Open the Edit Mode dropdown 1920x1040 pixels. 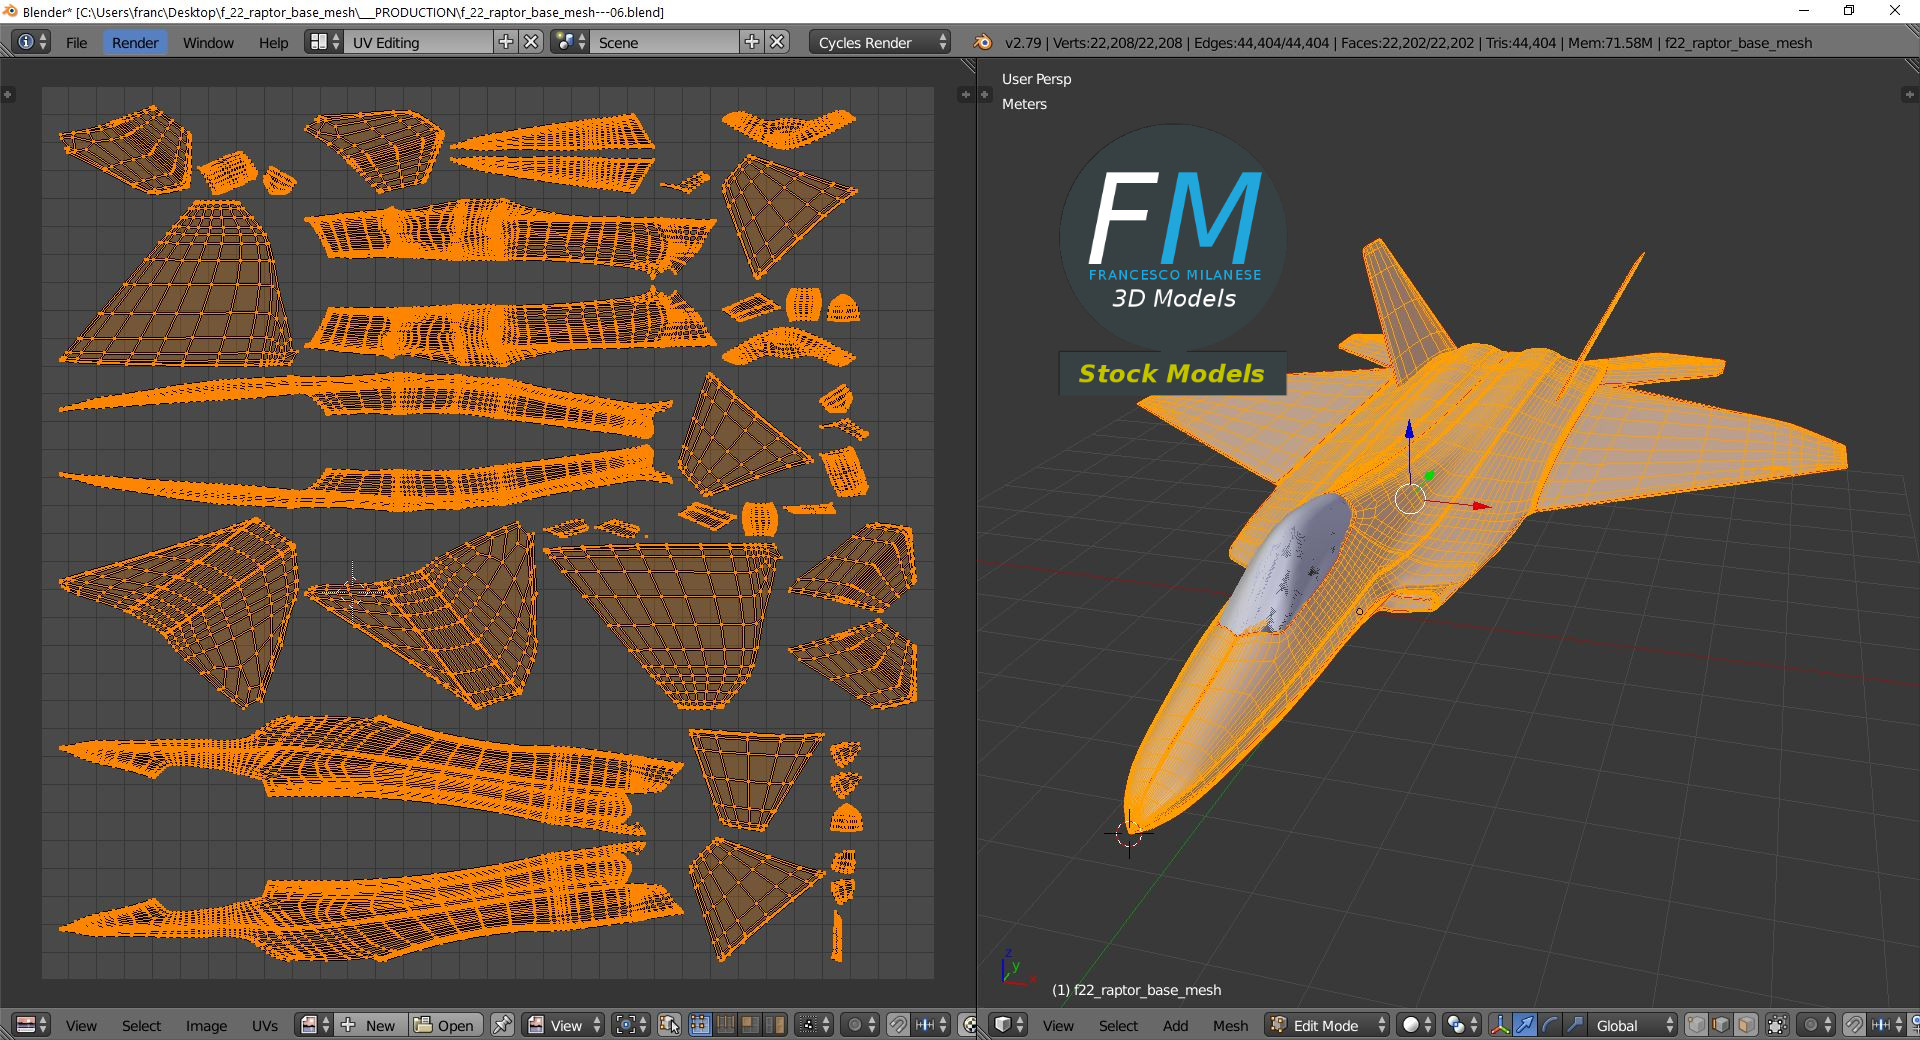tap(1327, 1025)
